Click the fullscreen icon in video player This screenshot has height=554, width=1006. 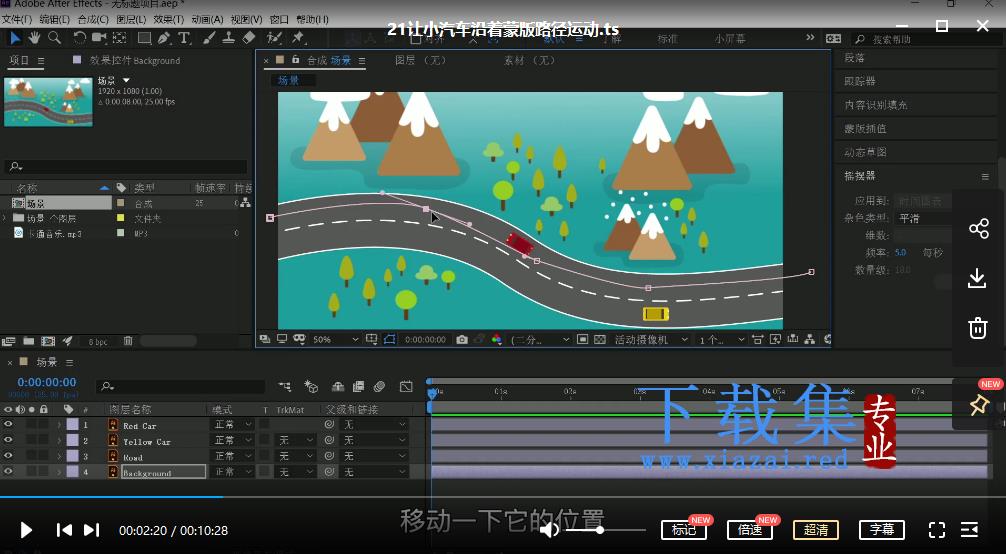click(937, 530)
